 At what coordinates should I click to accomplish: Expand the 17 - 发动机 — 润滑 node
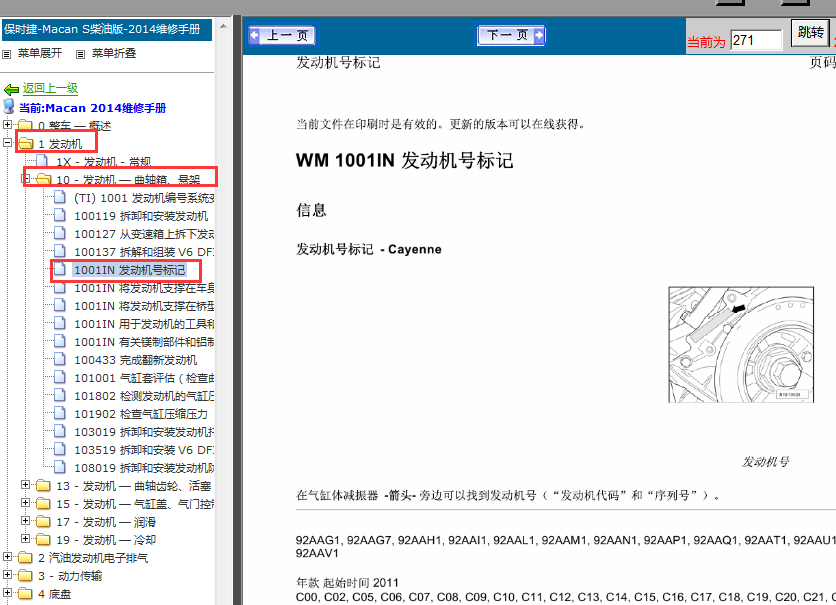pyautogui.click(x=26, y=521)
